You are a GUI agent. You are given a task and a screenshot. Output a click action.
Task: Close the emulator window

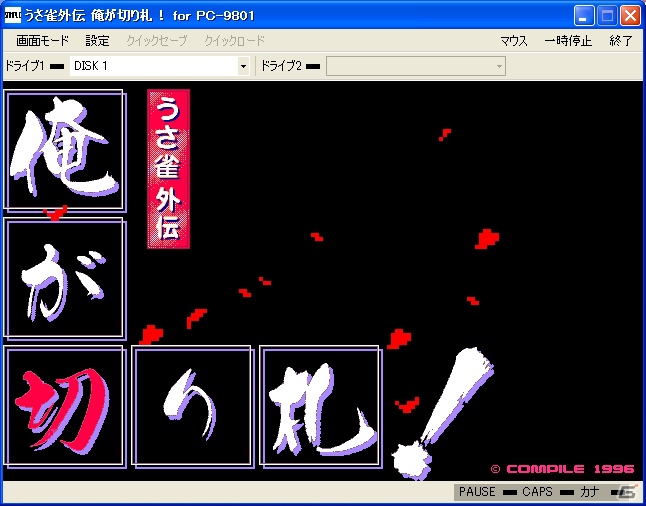click(630, 16)
